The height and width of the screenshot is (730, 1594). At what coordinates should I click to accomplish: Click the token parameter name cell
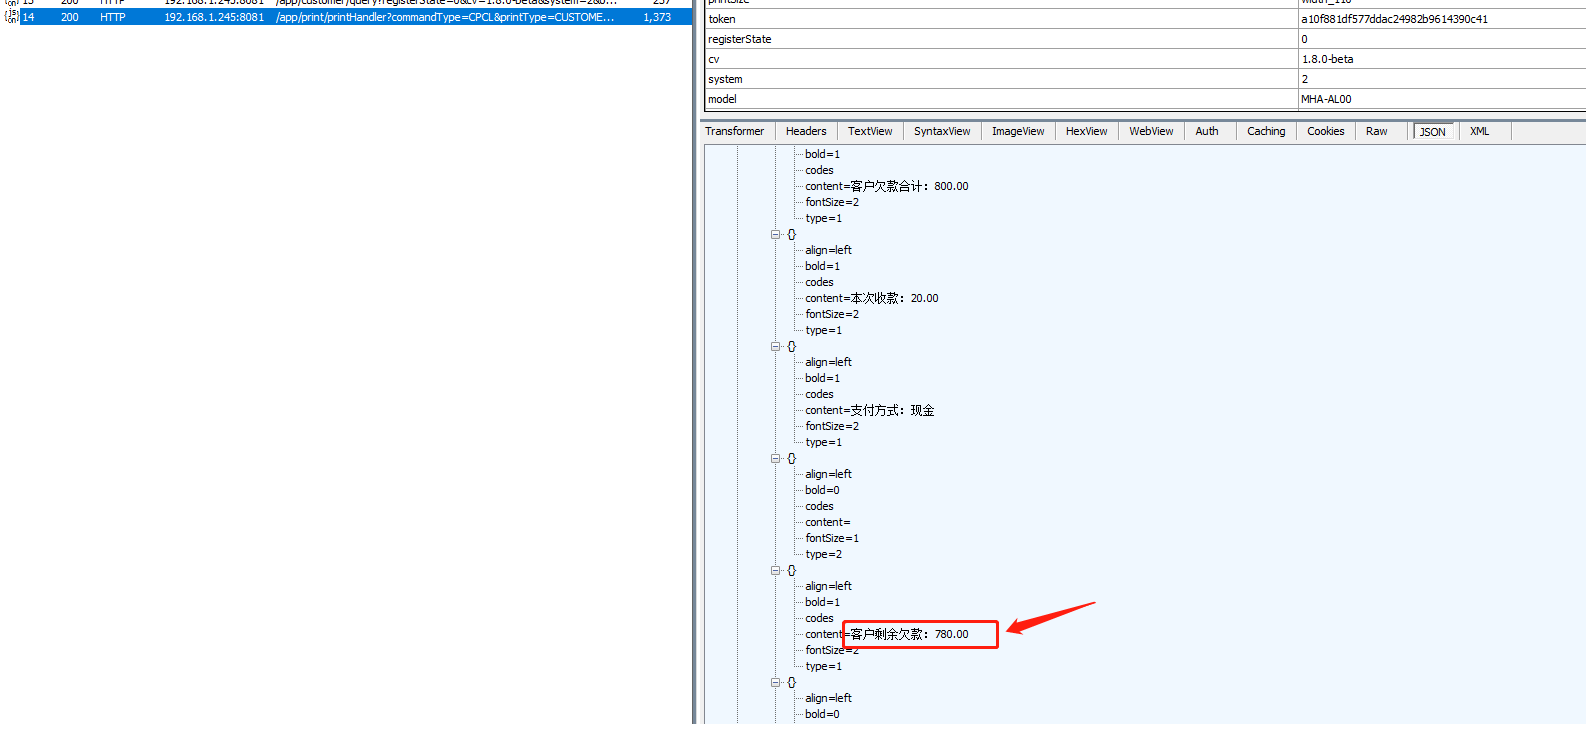tap(1001, 19)
